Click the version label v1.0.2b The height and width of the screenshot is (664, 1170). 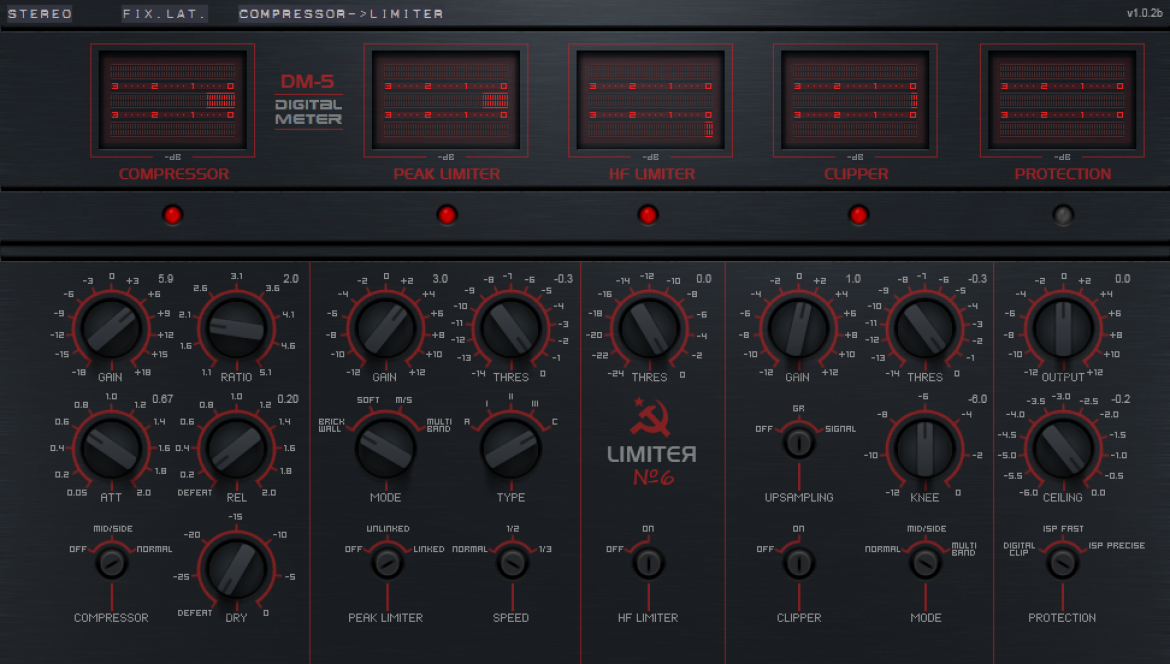(x=1144, y=13)
